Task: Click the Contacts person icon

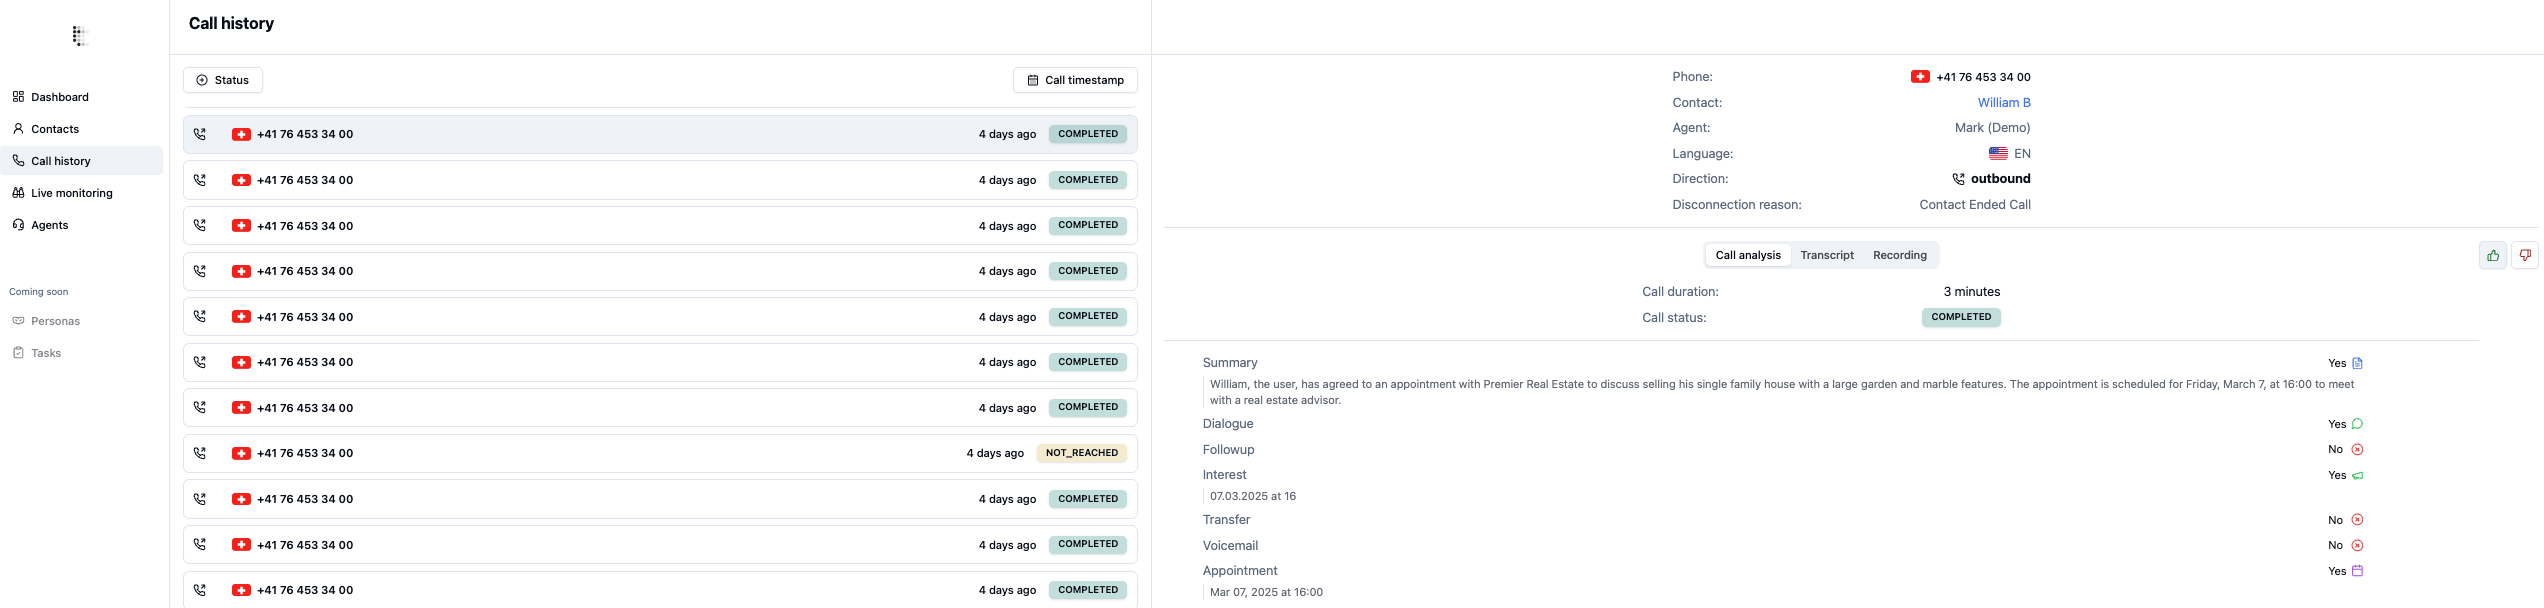Action: [x=18, y=129]
